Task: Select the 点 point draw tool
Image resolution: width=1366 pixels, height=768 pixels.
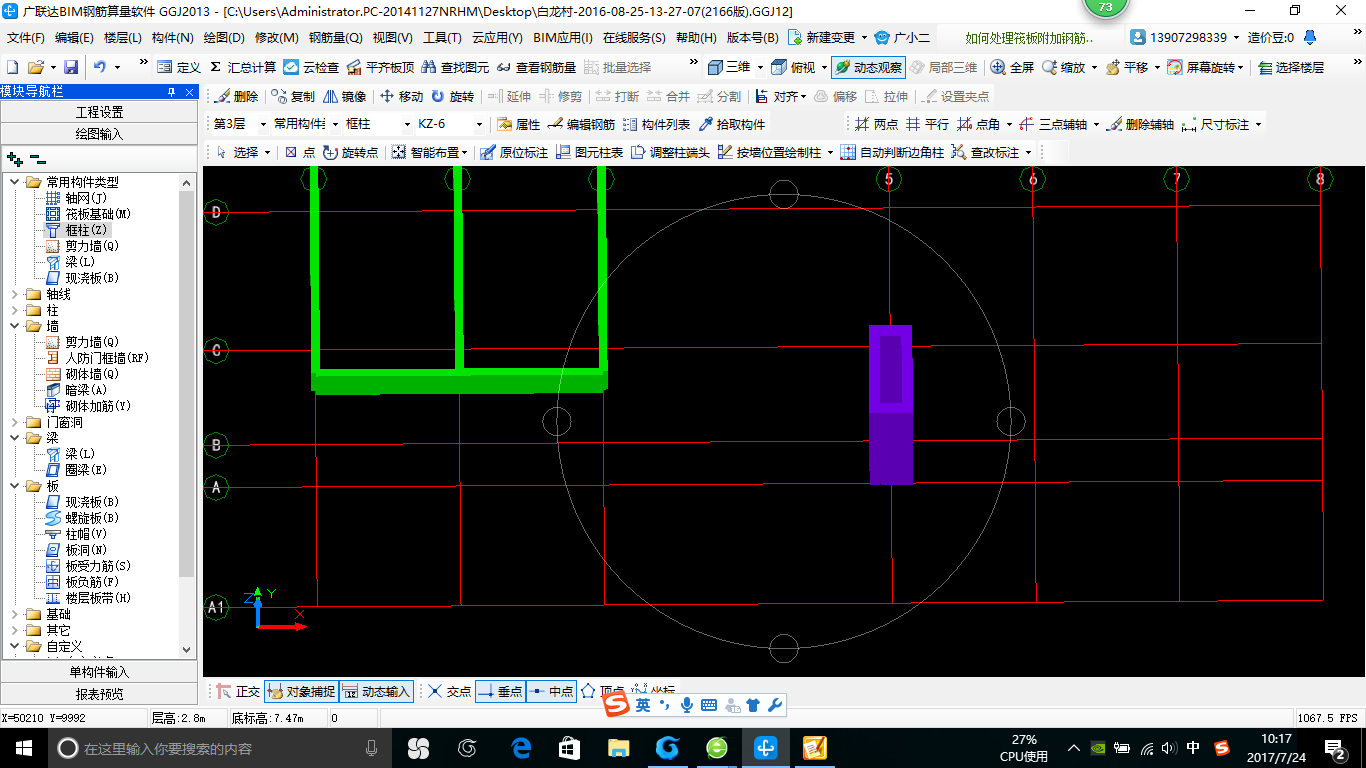Action: [299, 152]
